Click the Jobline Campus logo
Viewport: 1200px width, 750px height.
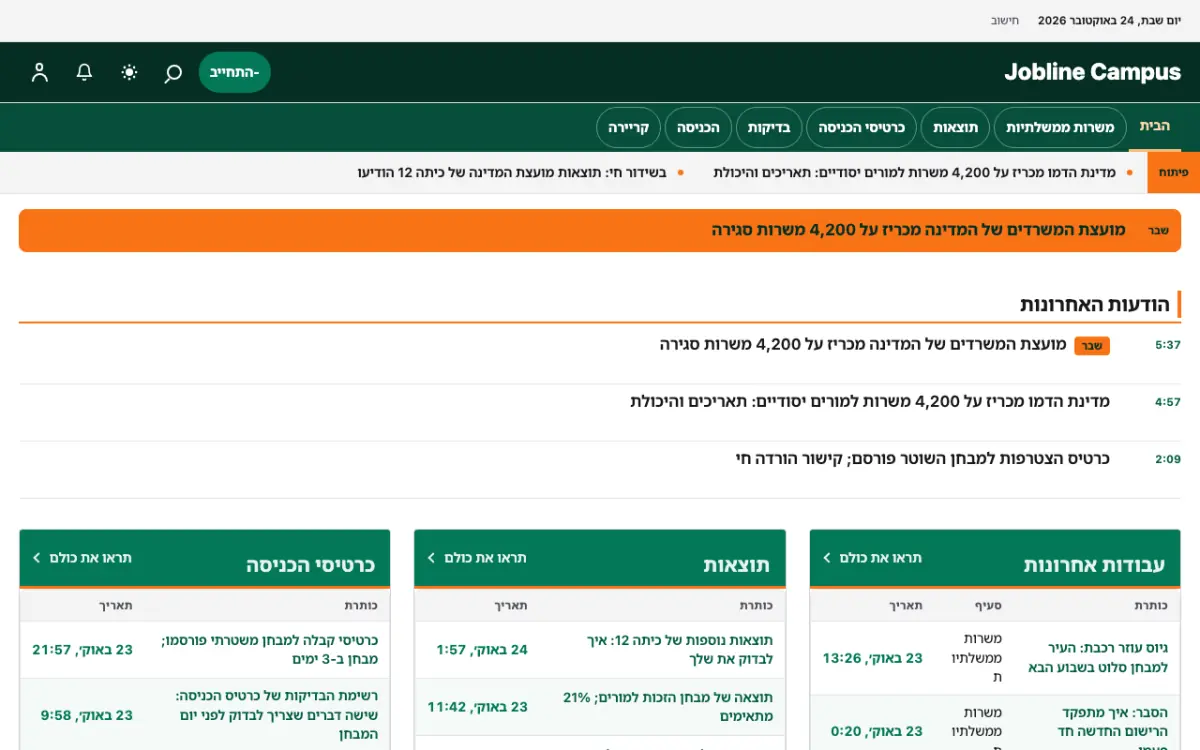pos(1092,72)
